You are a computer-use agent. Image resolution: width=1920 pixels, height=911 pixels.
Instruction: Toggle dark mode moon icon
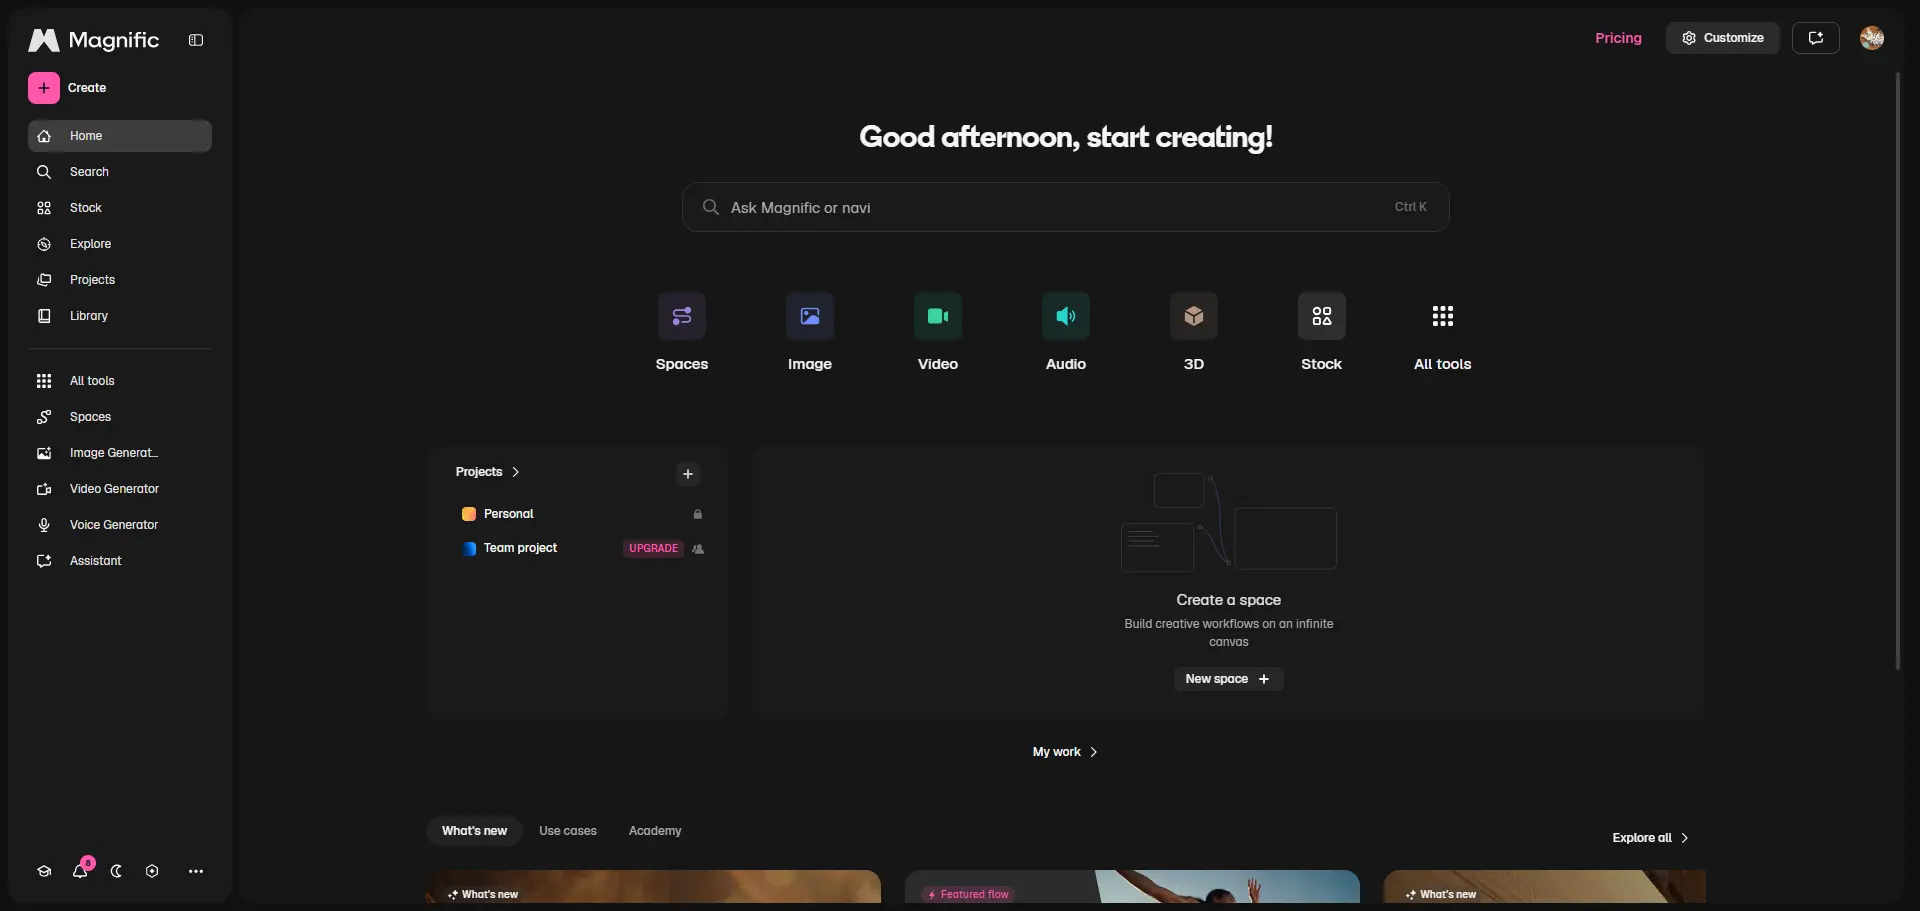(x=116, y=871)
